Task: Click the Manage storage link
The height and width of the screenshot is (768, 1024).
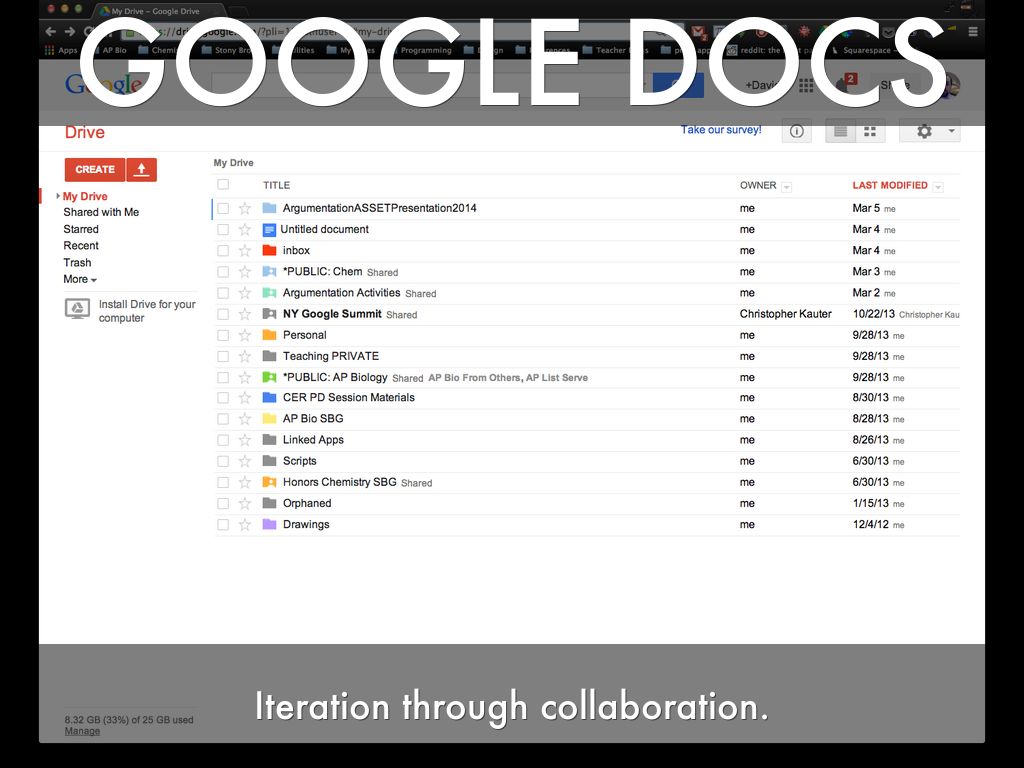Action: (x=82, y=731)
